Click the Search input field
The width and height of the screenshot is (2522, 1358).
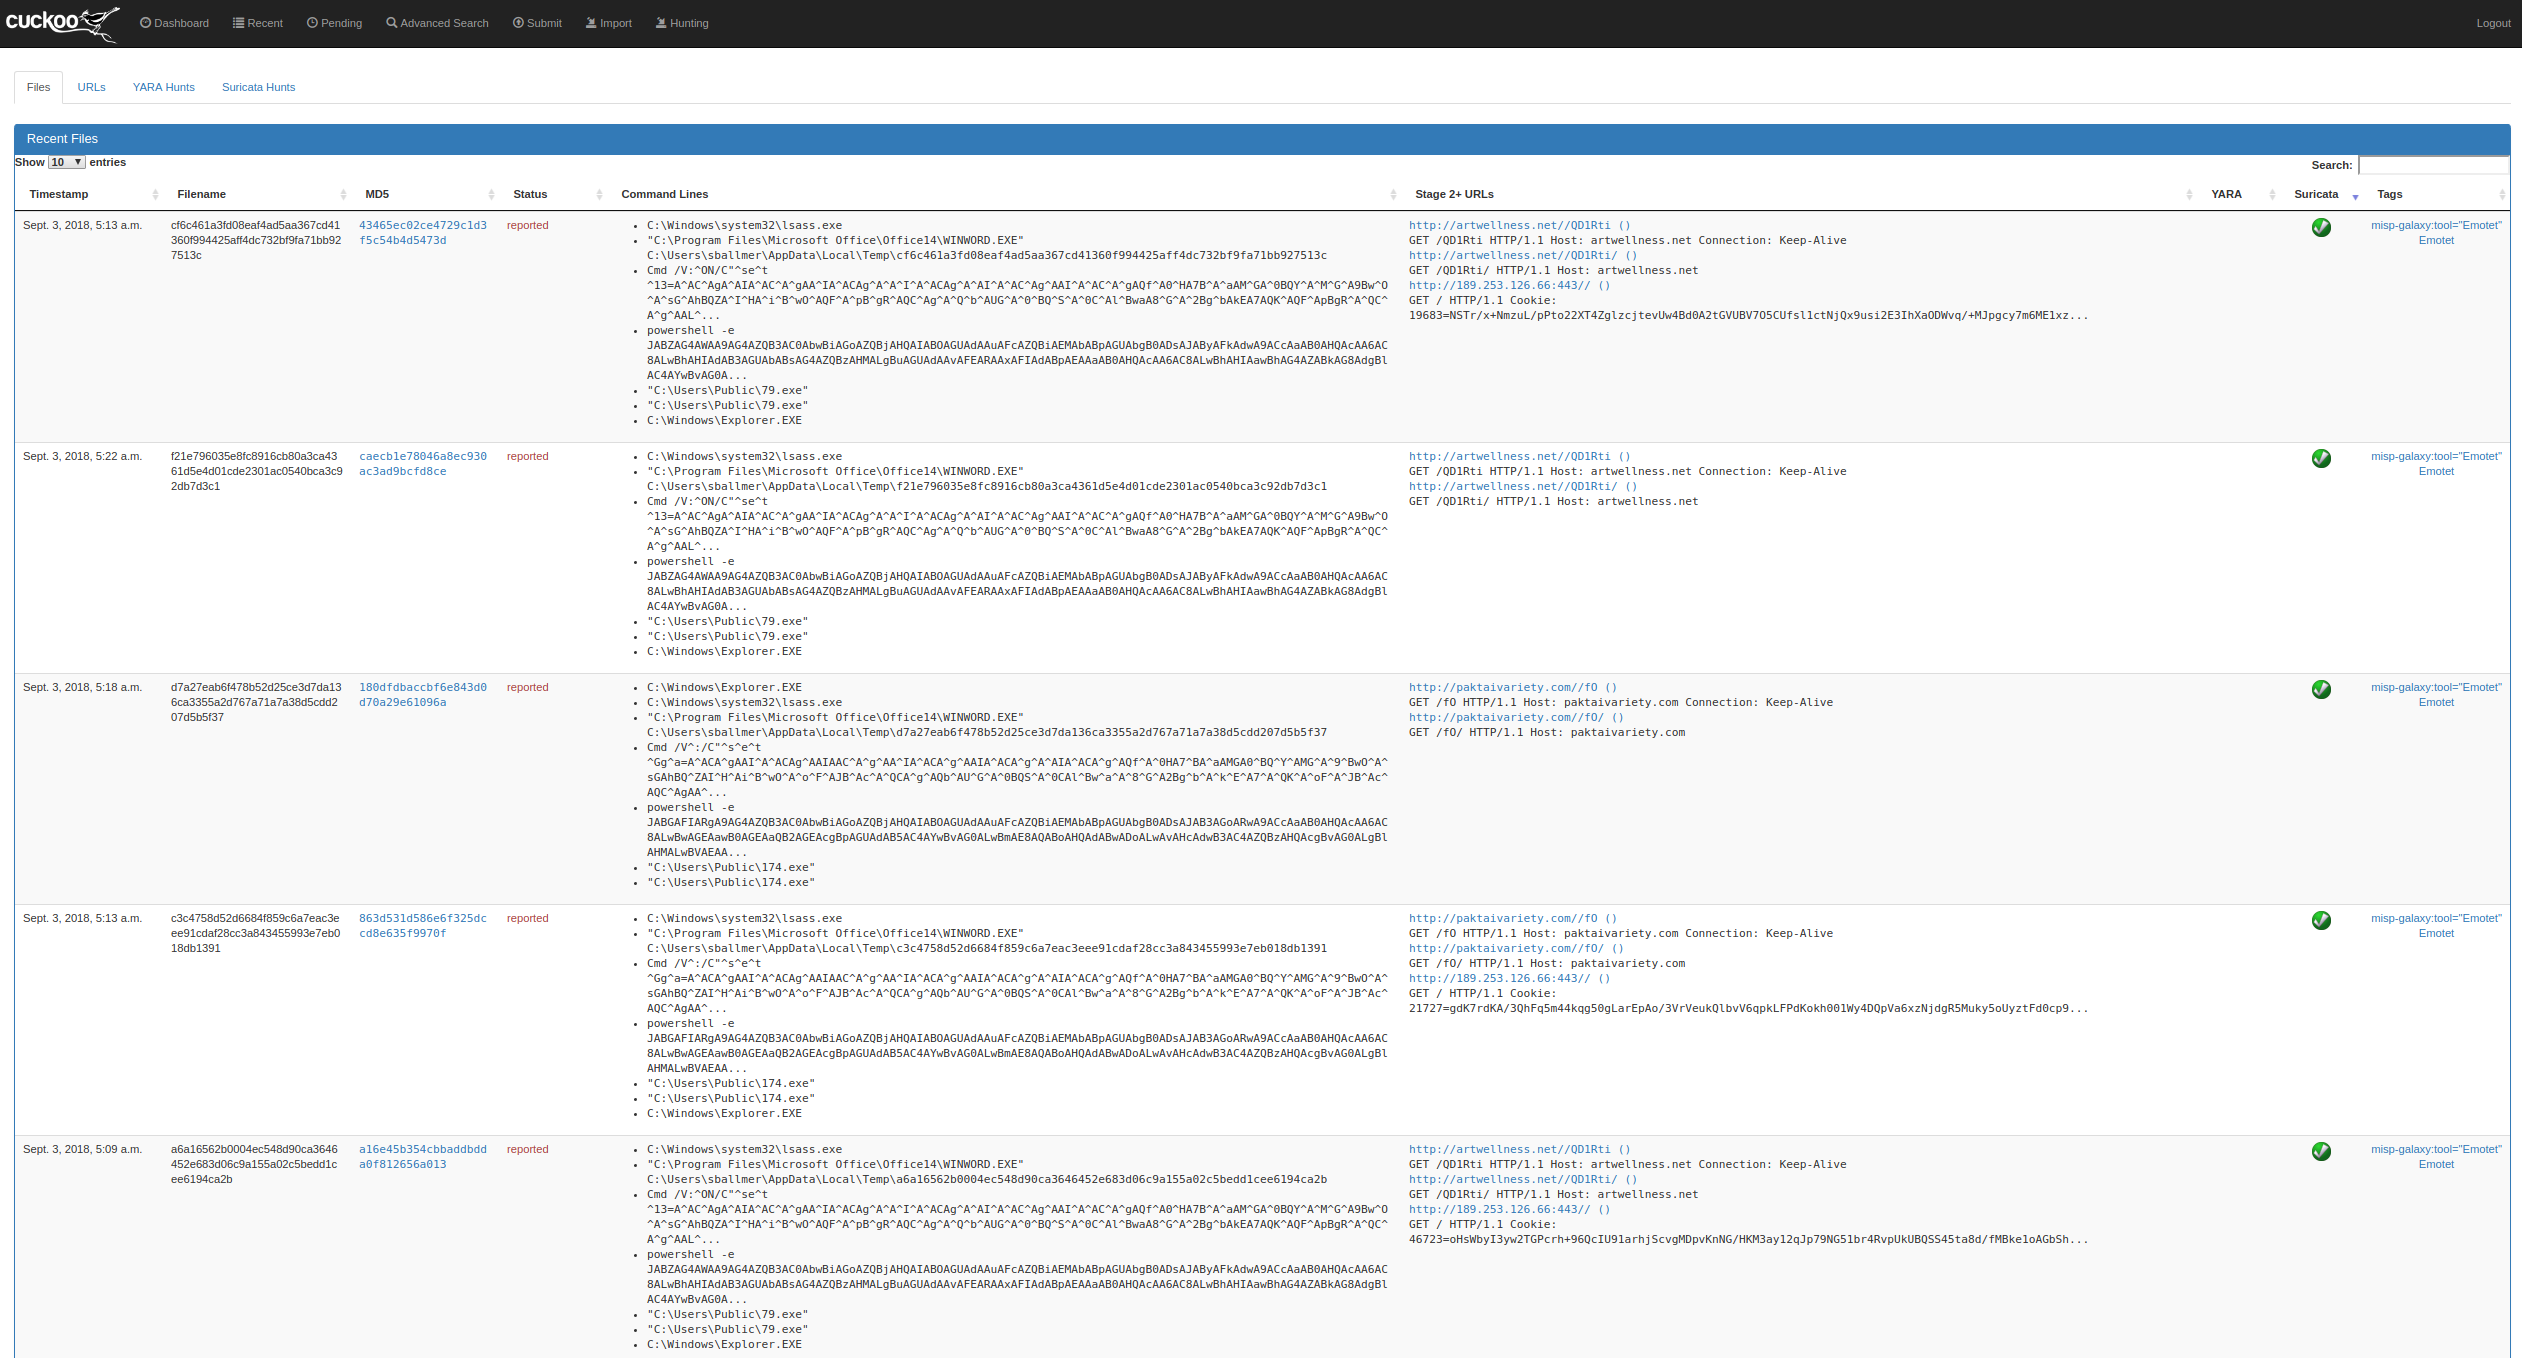[x=2432, y=165]
